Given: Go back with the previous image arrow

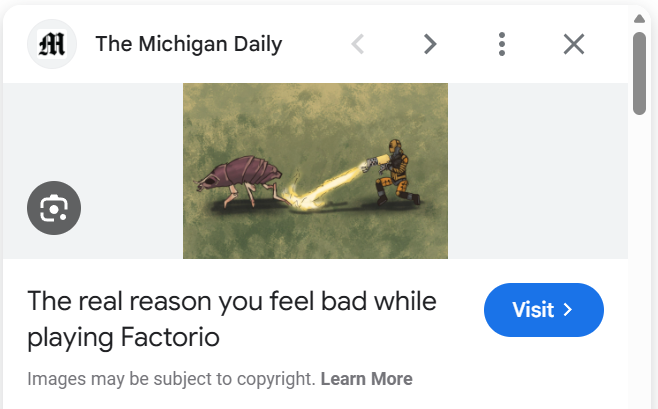Looking at the screenshot, I should click(358, 44).
